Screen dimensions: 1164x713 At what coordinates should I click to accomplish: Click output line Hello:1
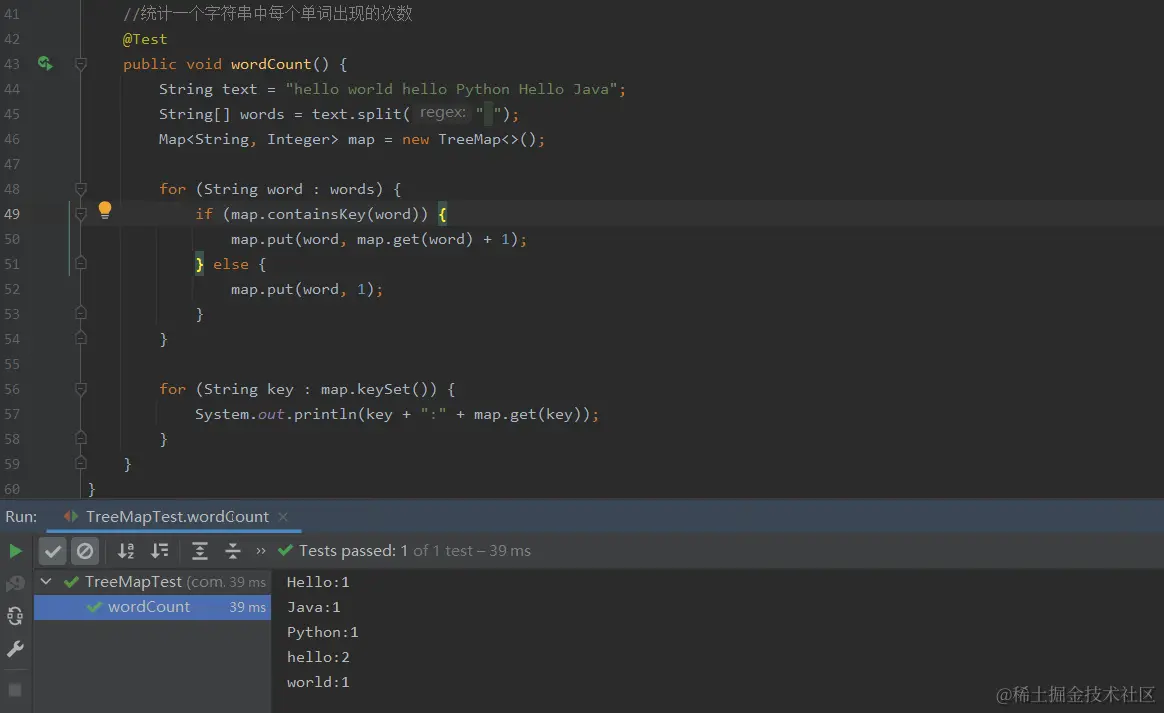point(318,582)
